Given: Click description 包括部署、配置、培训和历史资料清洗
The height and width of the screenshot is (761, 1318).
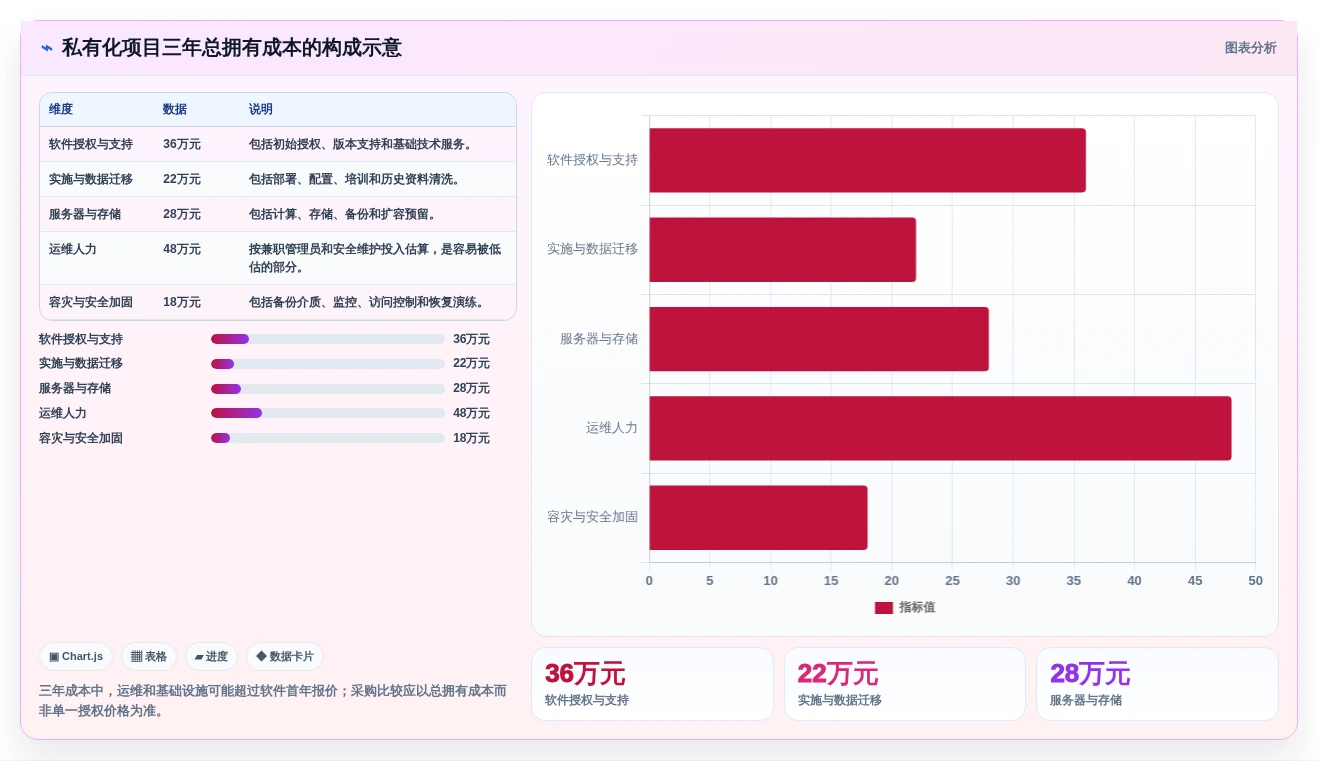Looking at the screenshot, I should [357, 179].
